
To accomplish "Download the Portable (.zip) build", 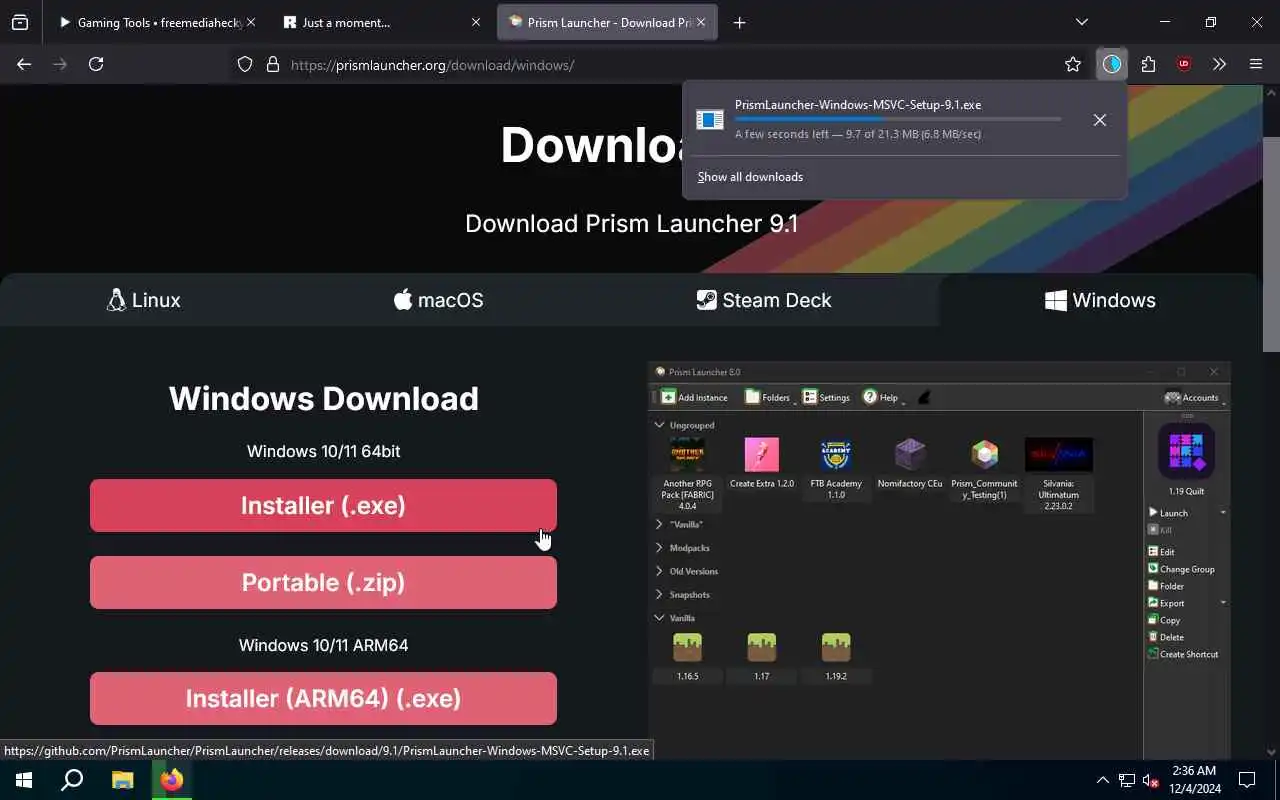I will click(323, 583).
